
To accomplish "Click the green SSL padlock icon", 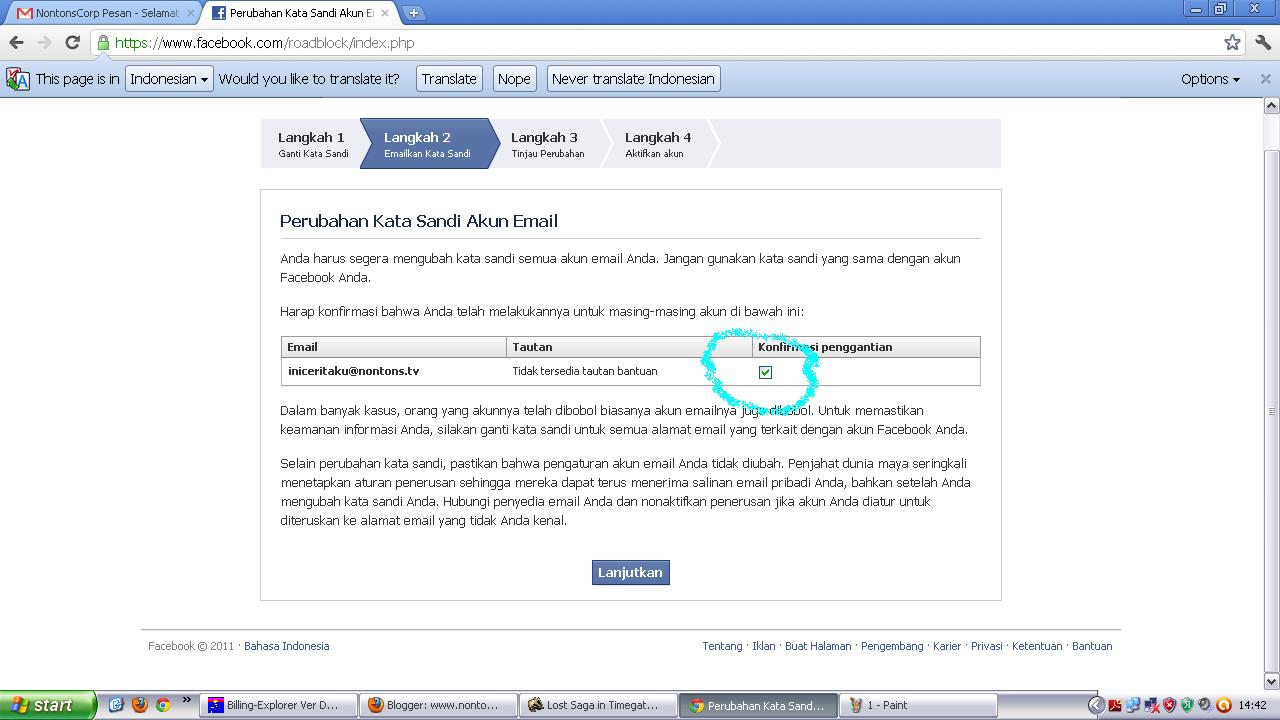I will pyautogui.click(x=102, y=43).
